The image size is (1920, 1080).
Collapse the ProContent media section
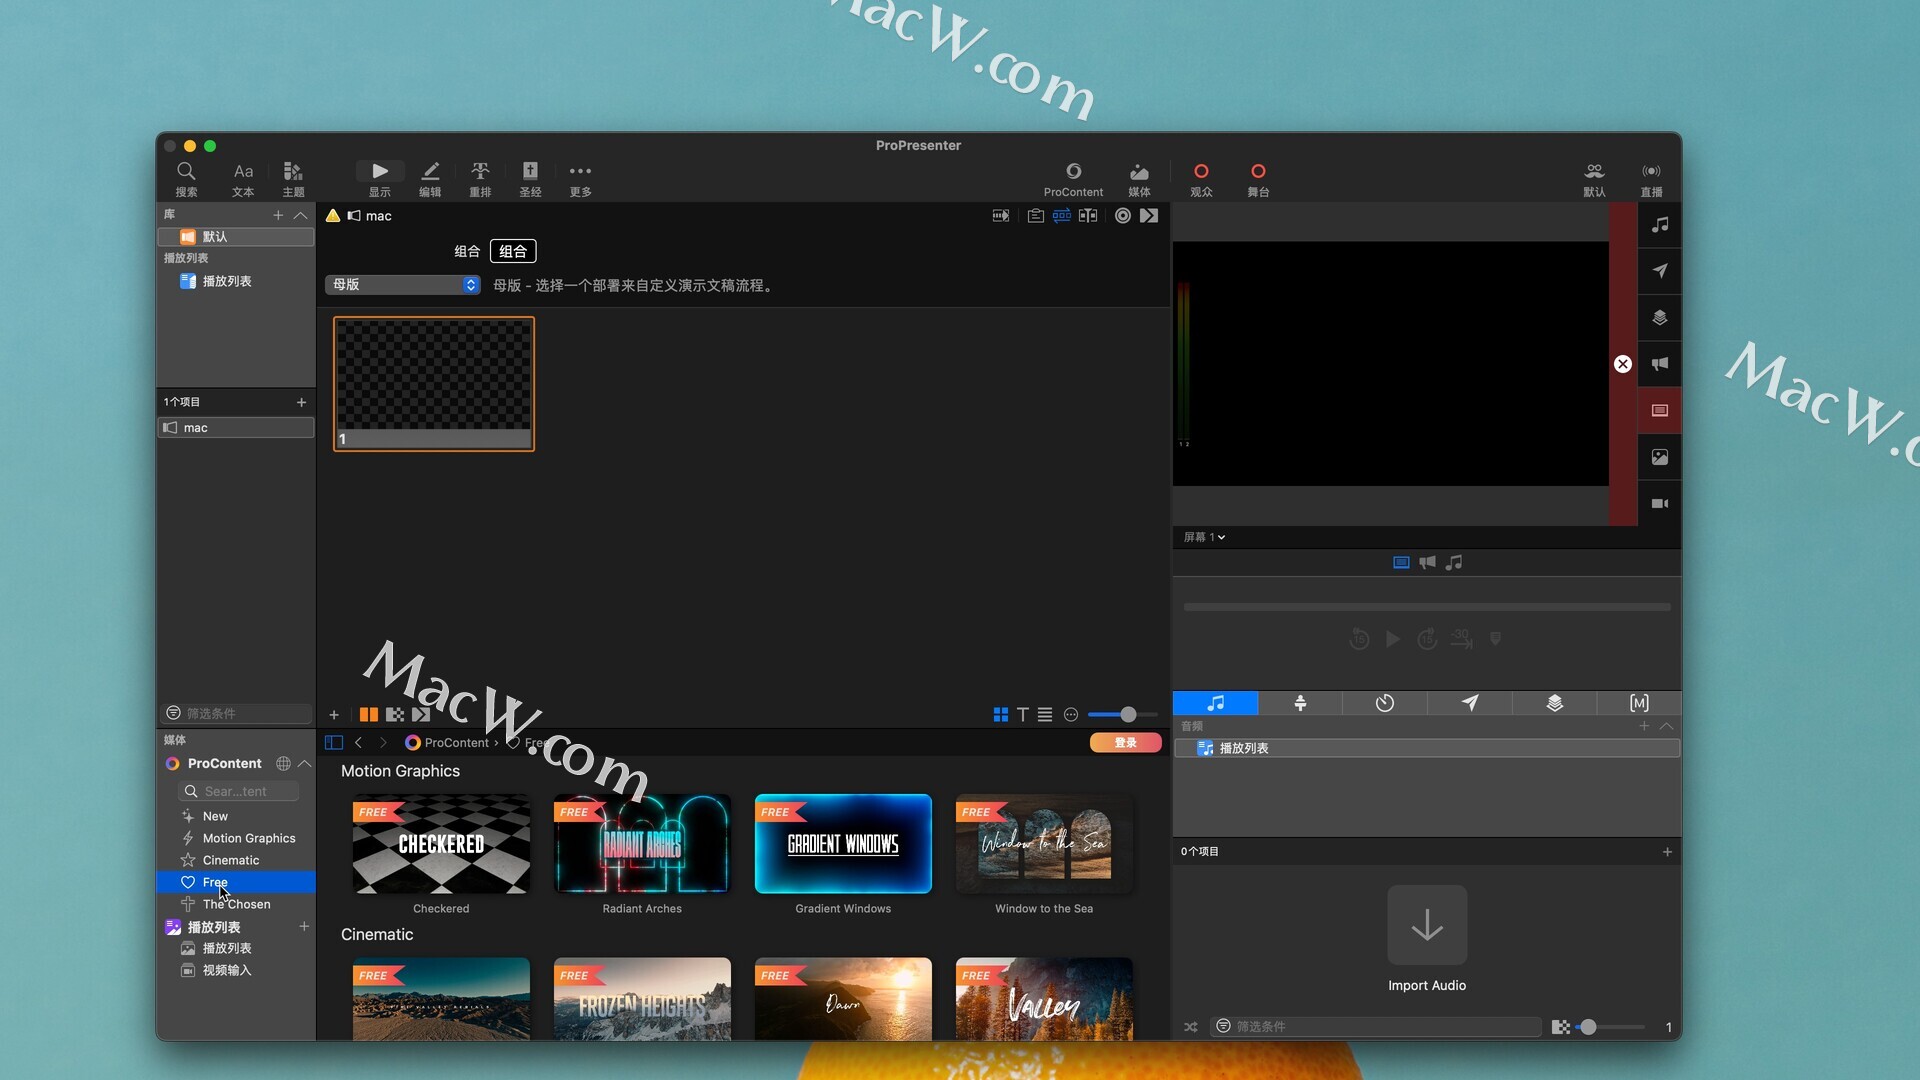tap(305, 764)
